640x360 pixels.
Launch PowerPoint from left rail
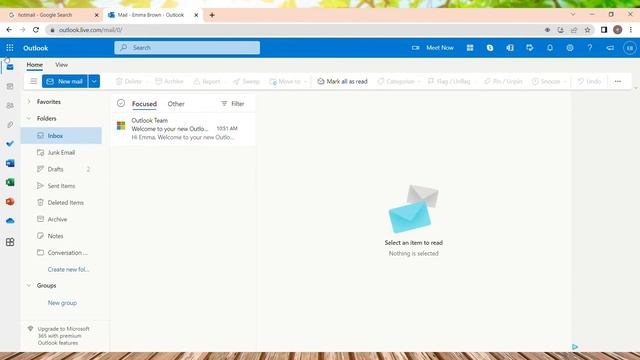point(10,201)
